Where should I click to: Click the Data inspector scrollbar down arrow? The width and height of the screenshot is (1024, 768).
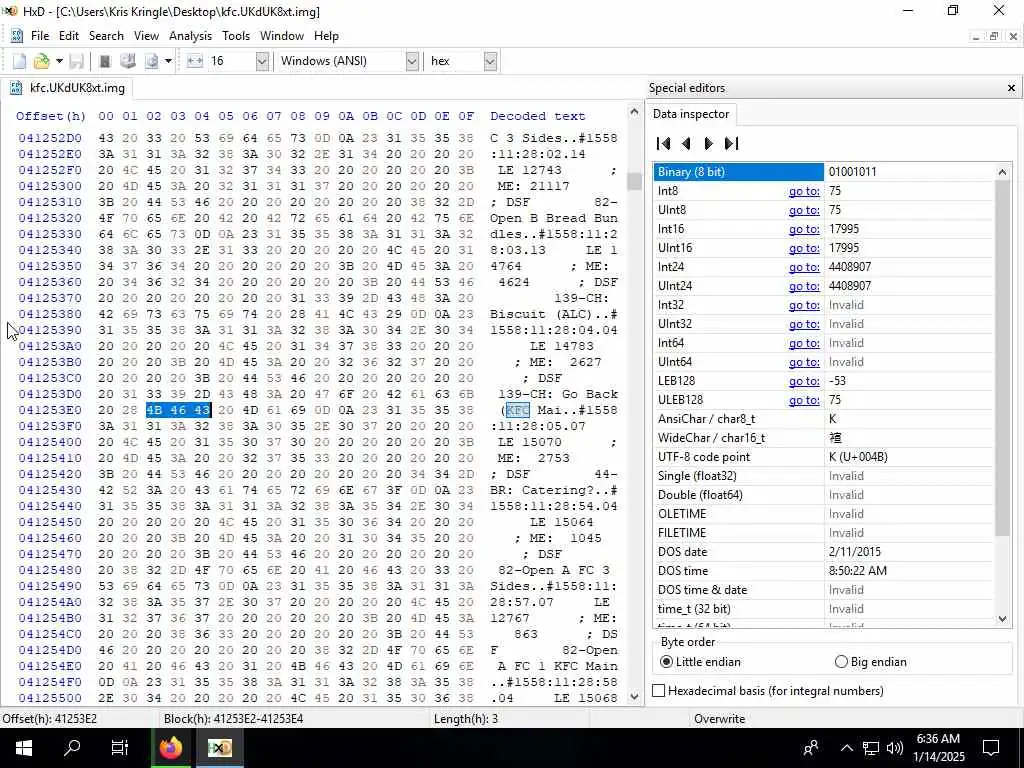pyautogui.click(x=1002, y=618)
